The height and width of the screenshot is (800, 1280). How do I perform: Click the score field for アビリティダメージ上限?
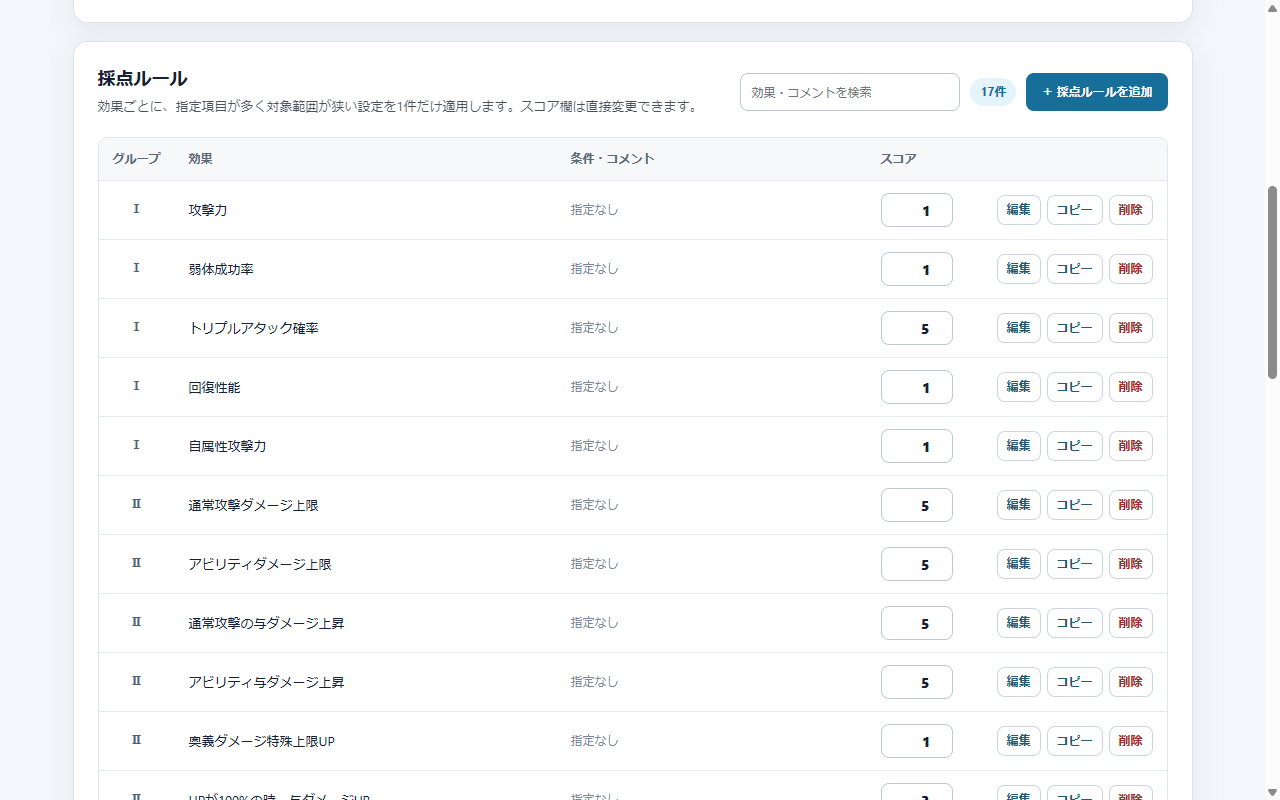(916, 564)
